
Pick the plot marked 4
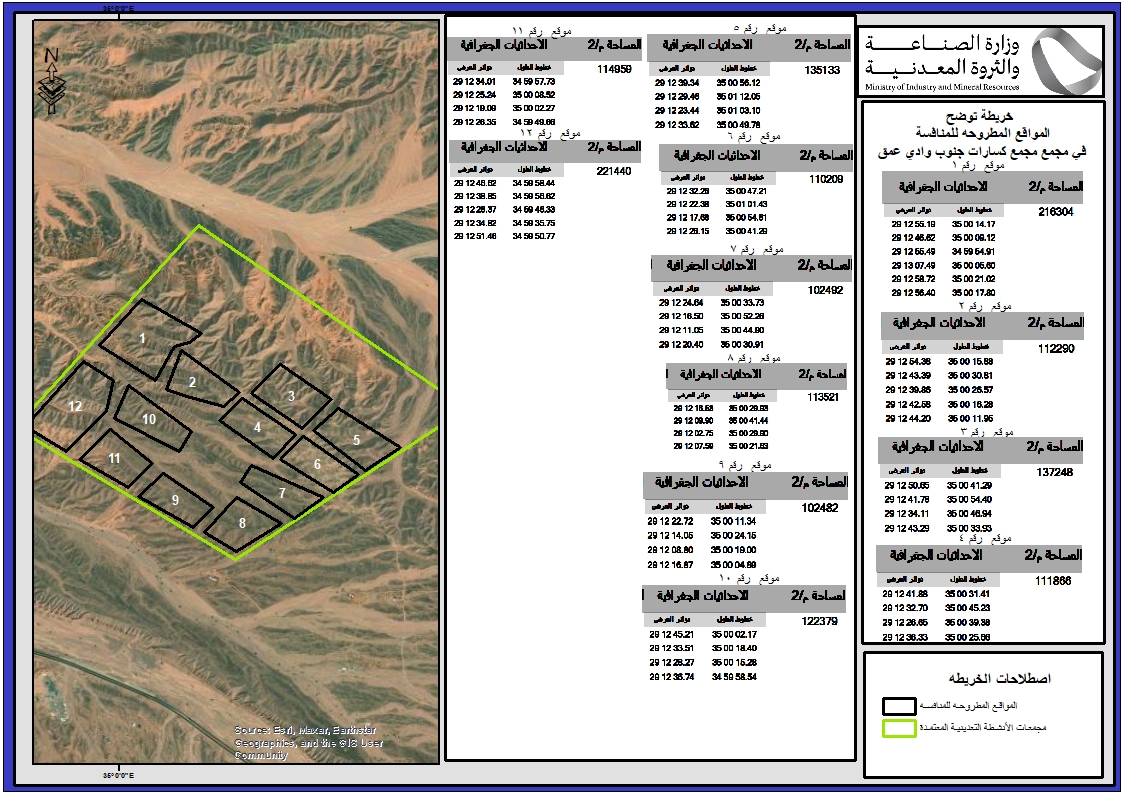pyautogui.click(x=257, y=427)
